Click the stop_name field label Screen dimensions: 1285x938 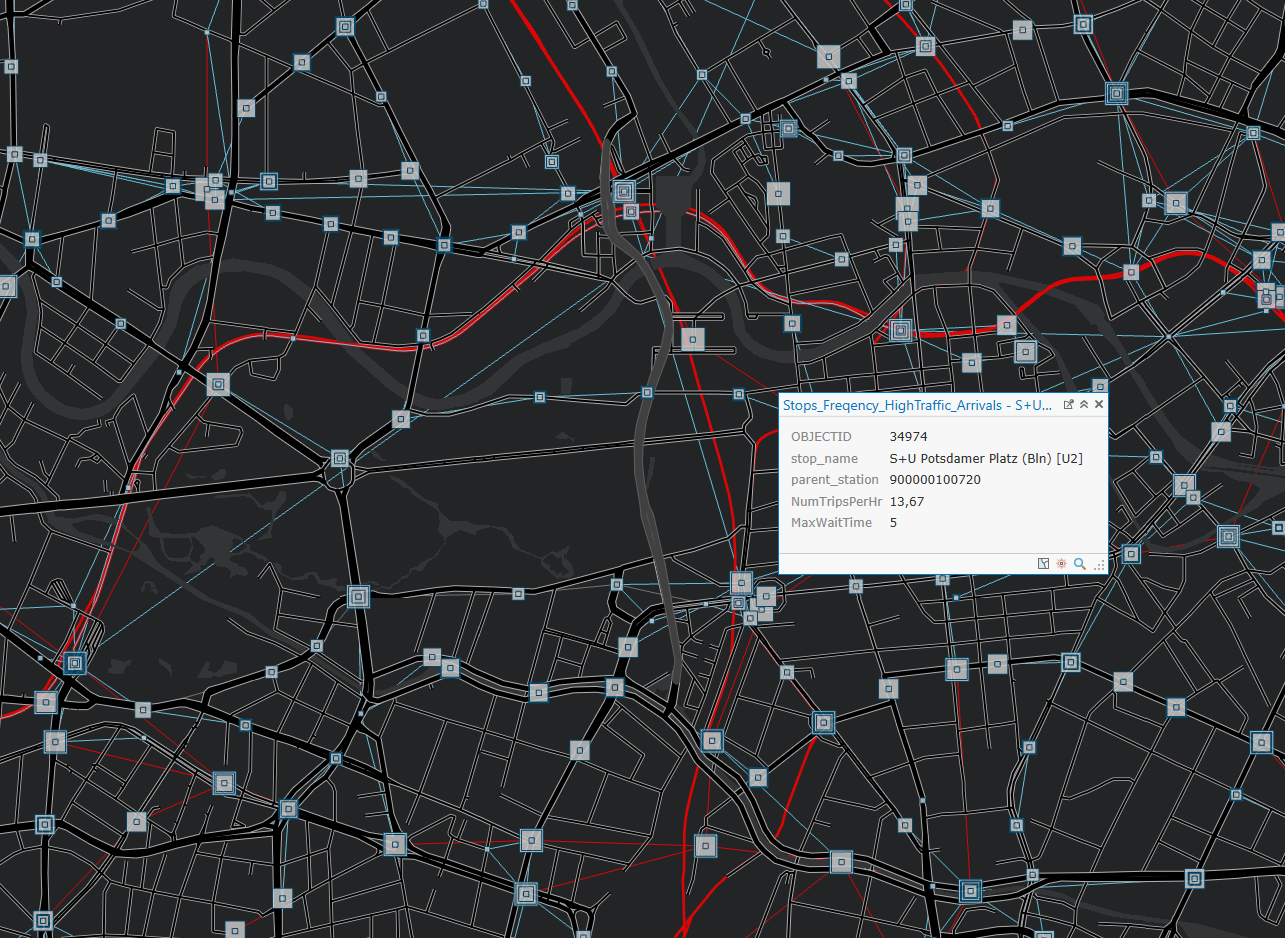[824, 458]
